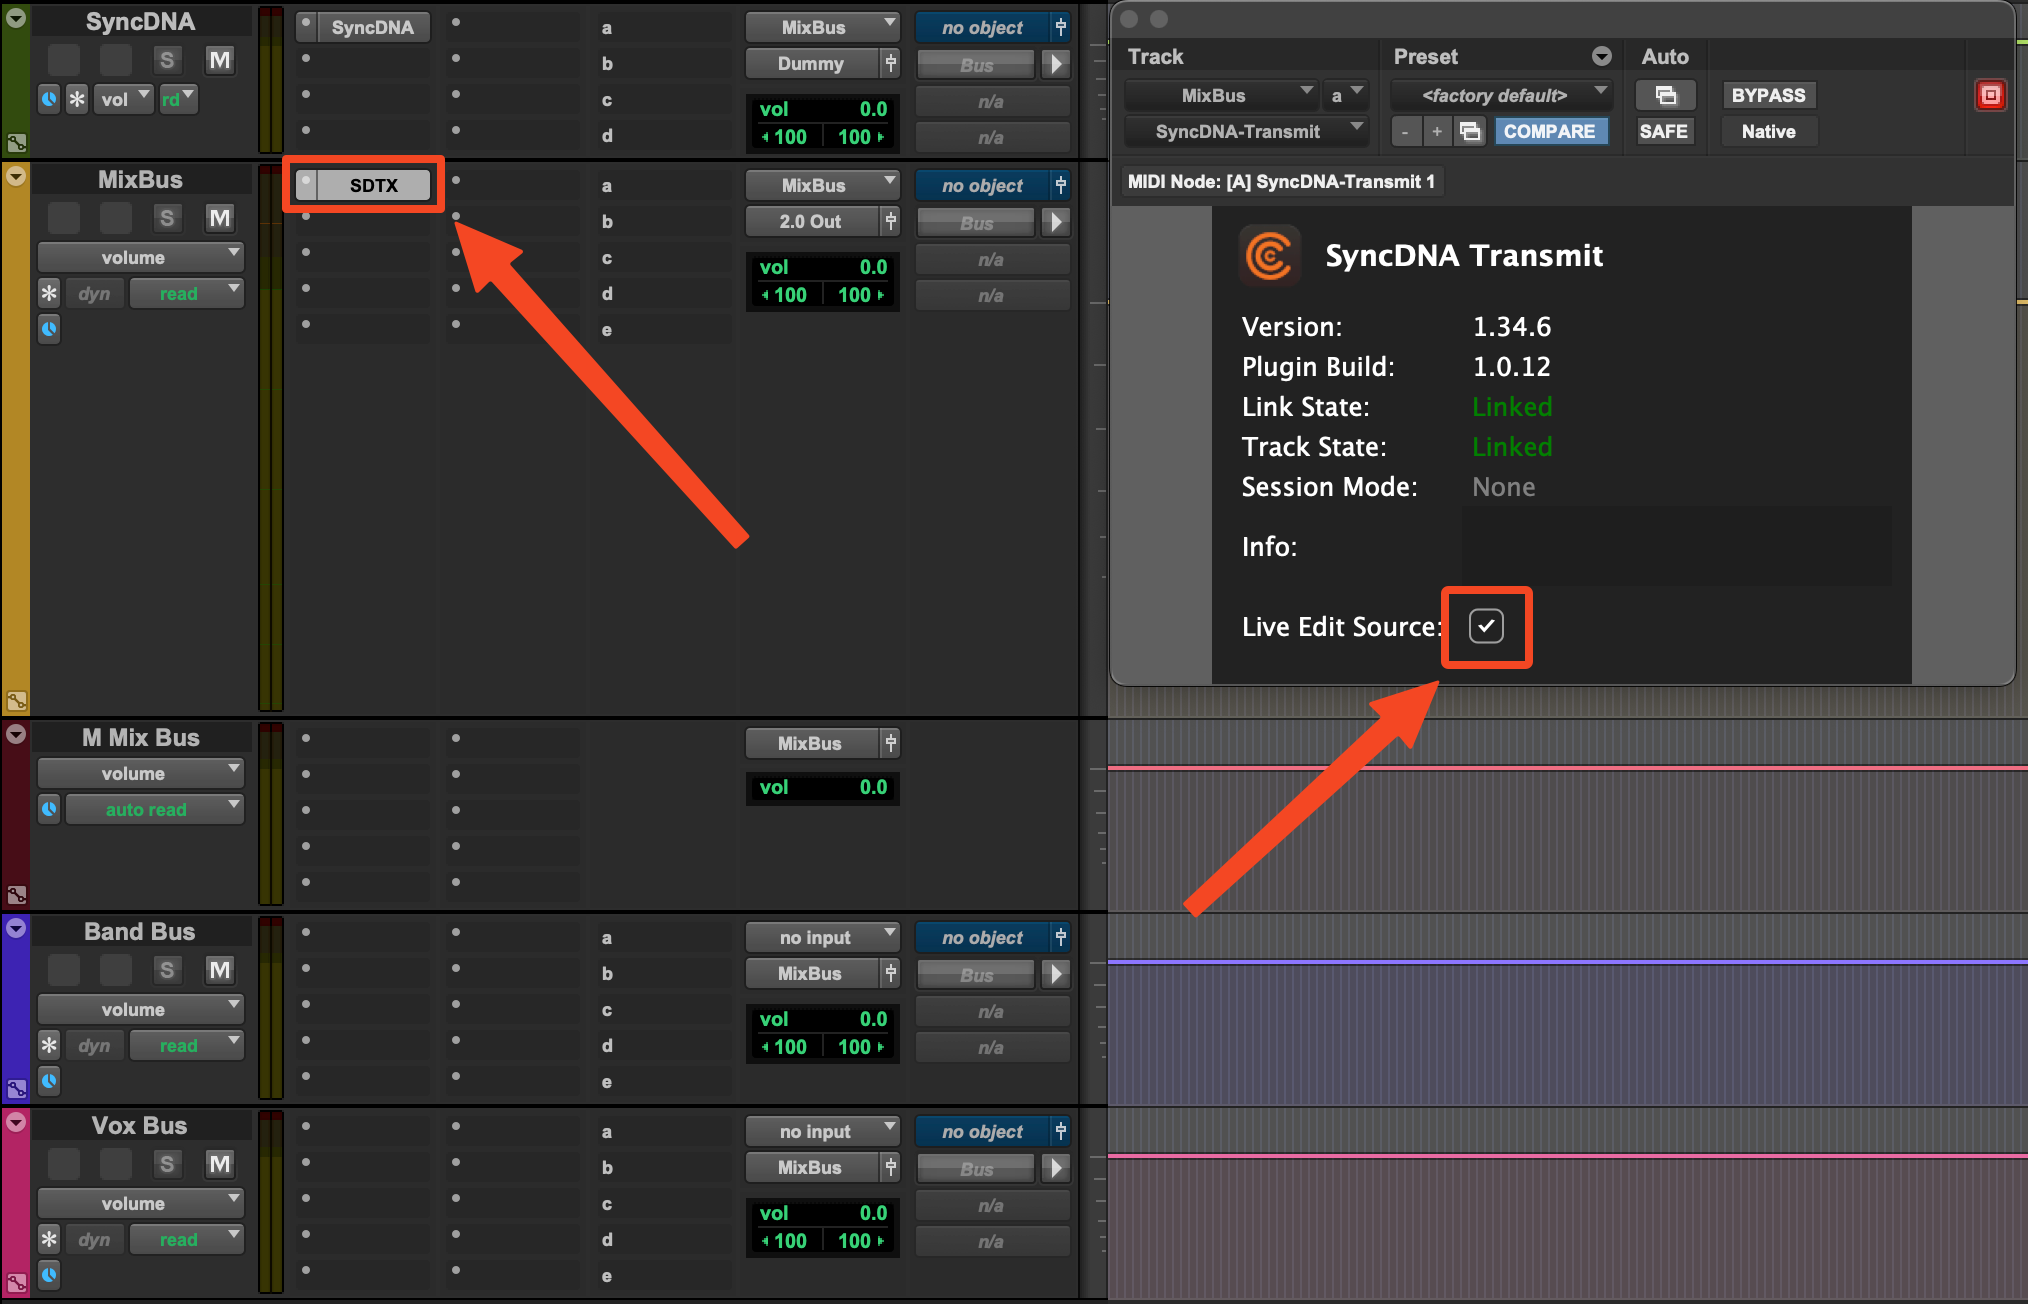This screenshot has height=1304, width=2028.
Task: Click the blue timebase icon on M Mix Bus
Action: [x=49, y=809]
